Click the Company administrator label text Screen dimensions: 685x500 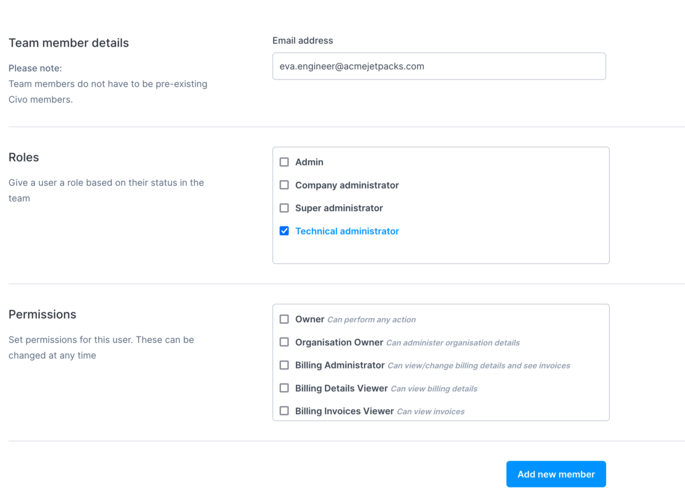click(346, 185)
